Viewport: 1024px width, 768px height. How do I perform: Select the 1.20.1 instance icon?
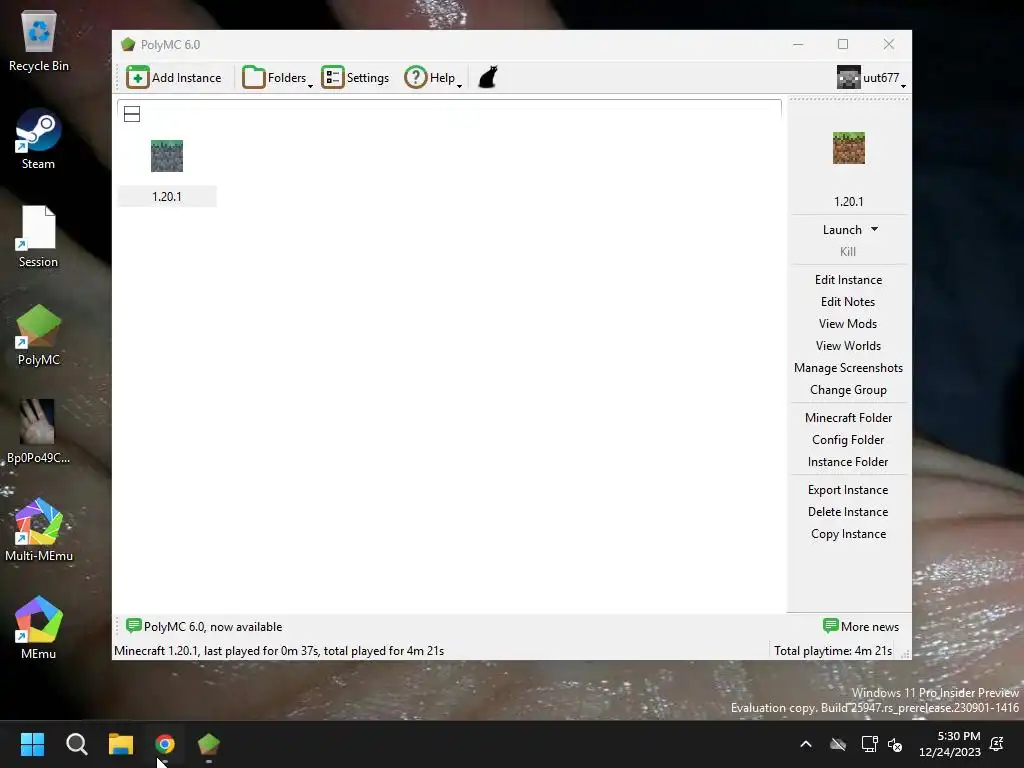click(167, 156)
